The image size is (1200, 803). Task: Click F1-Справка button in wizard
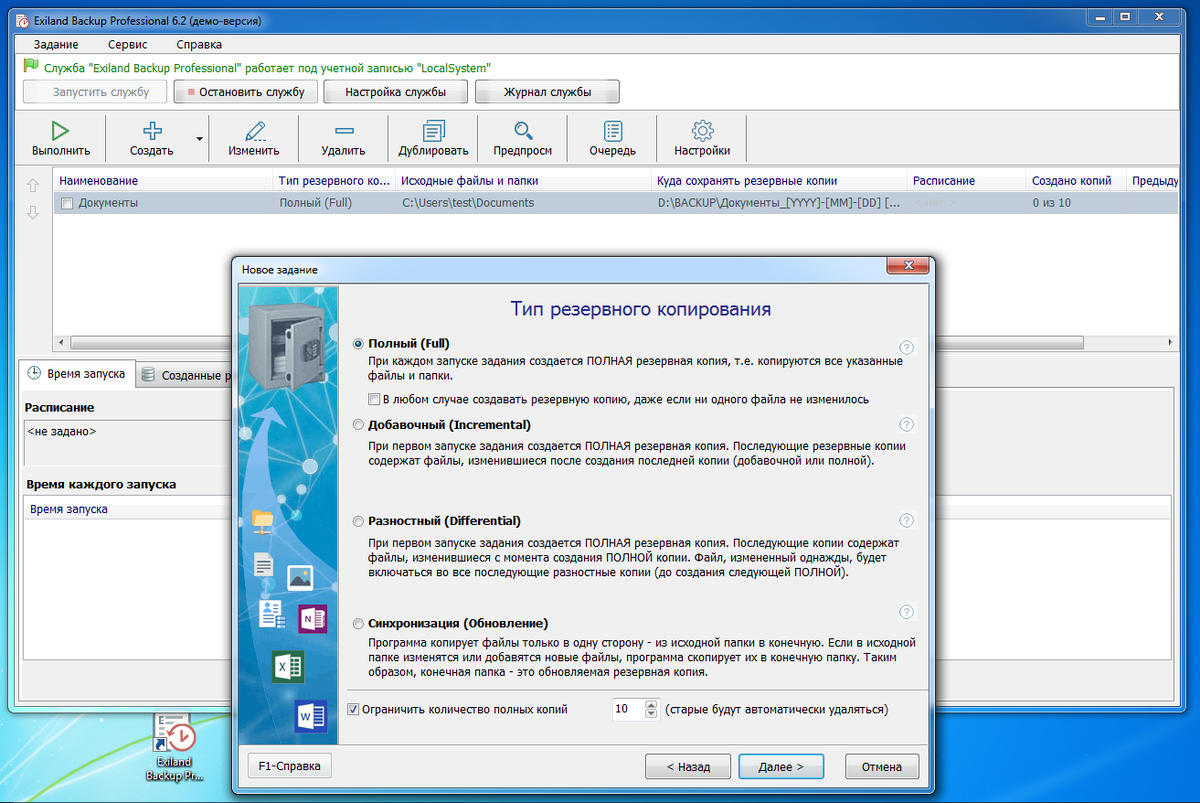(289, 766)
